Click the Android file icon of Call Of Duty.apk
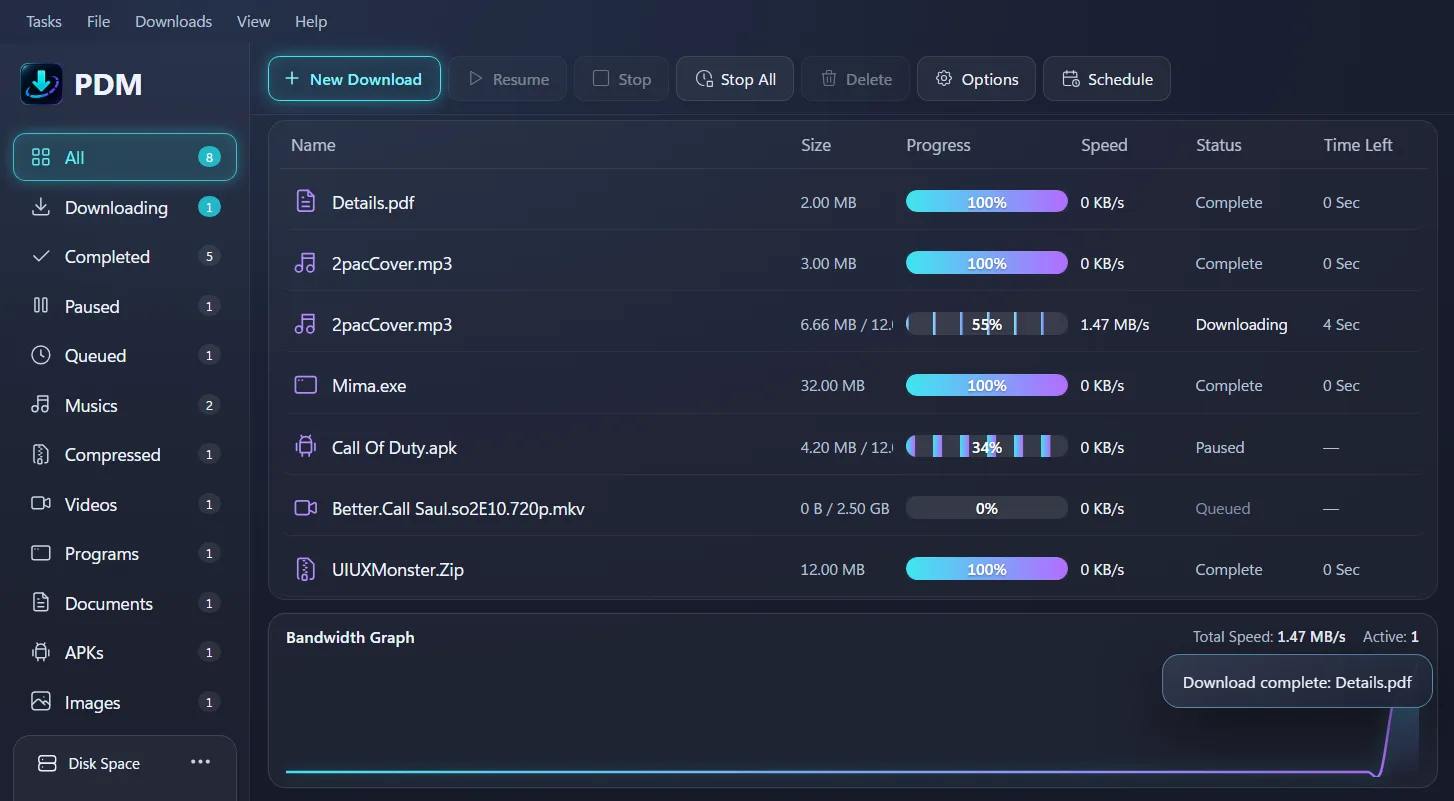 pos(306,447)
